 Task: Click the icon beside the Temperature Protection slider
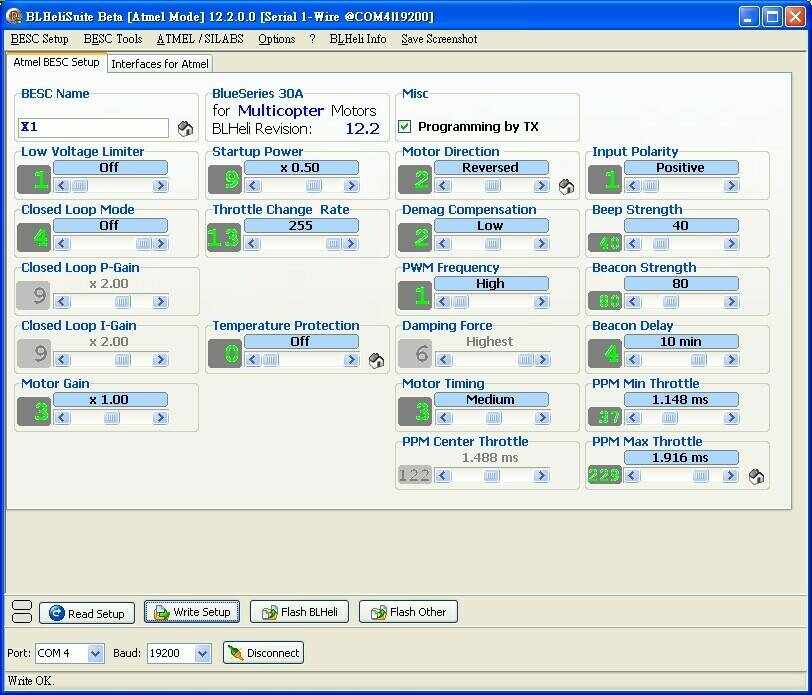click(376, 360)
